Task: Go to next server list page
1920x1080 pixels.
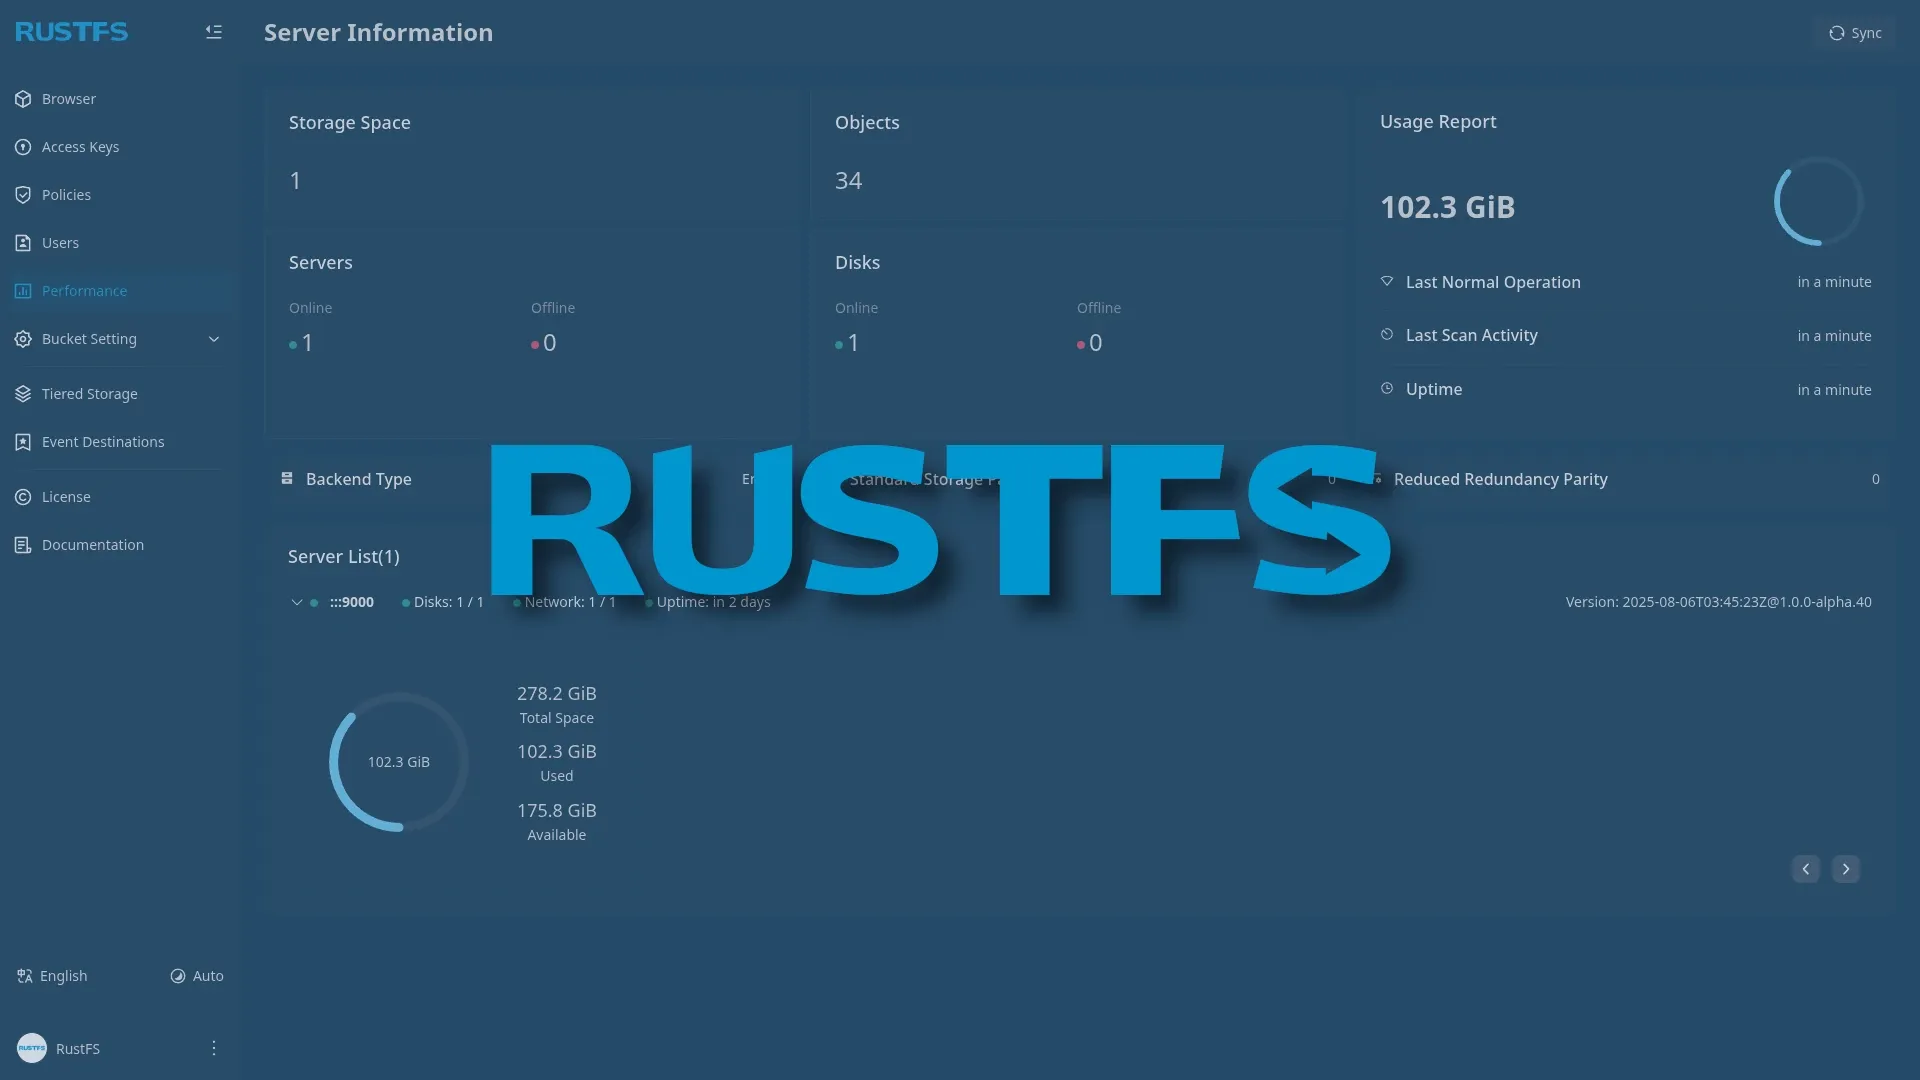Action: click(x=1846, y=869)
